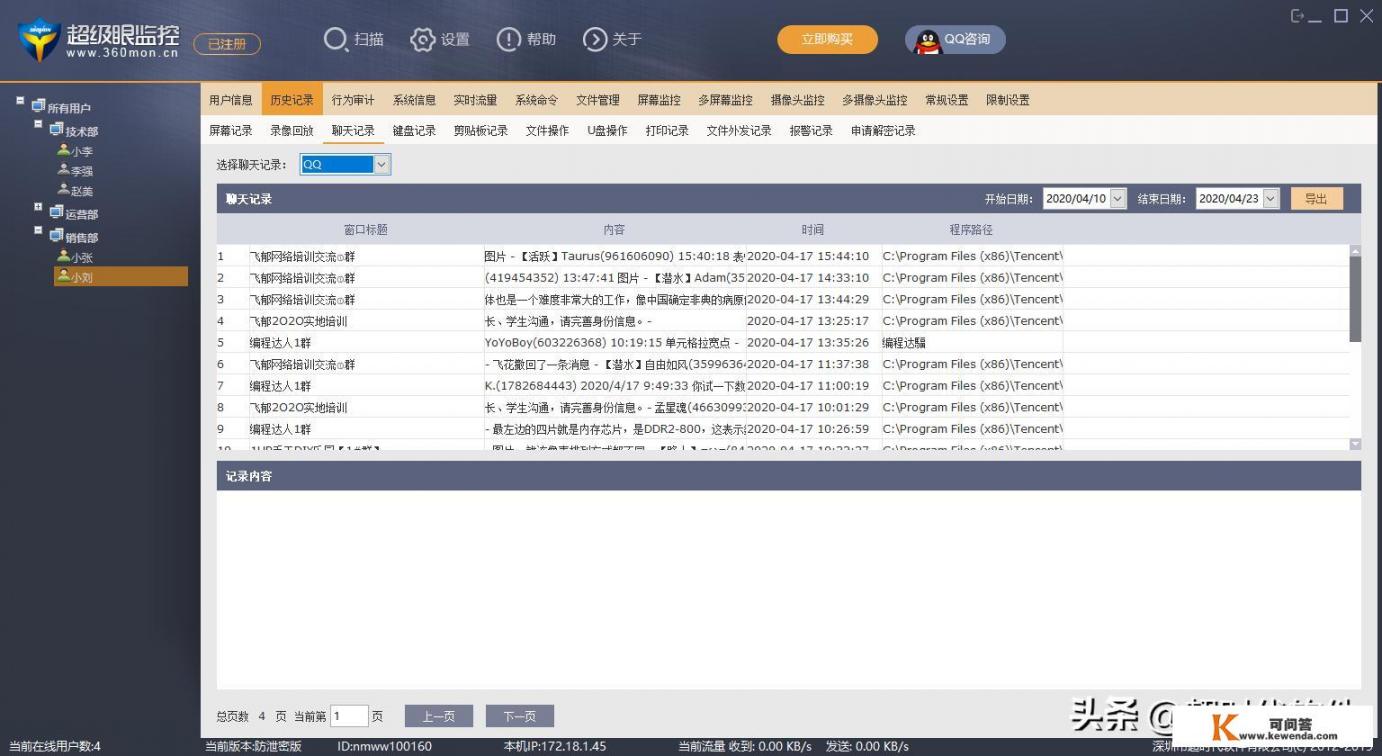Open the 常规设置 tab
The width and height of the screenshot is (1382, 756).
[947, 100]
